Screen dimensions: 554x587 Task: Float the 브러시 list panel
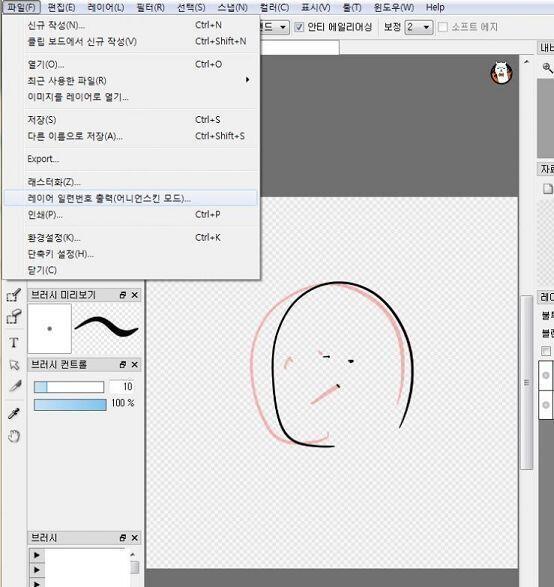tap(123, 538)
